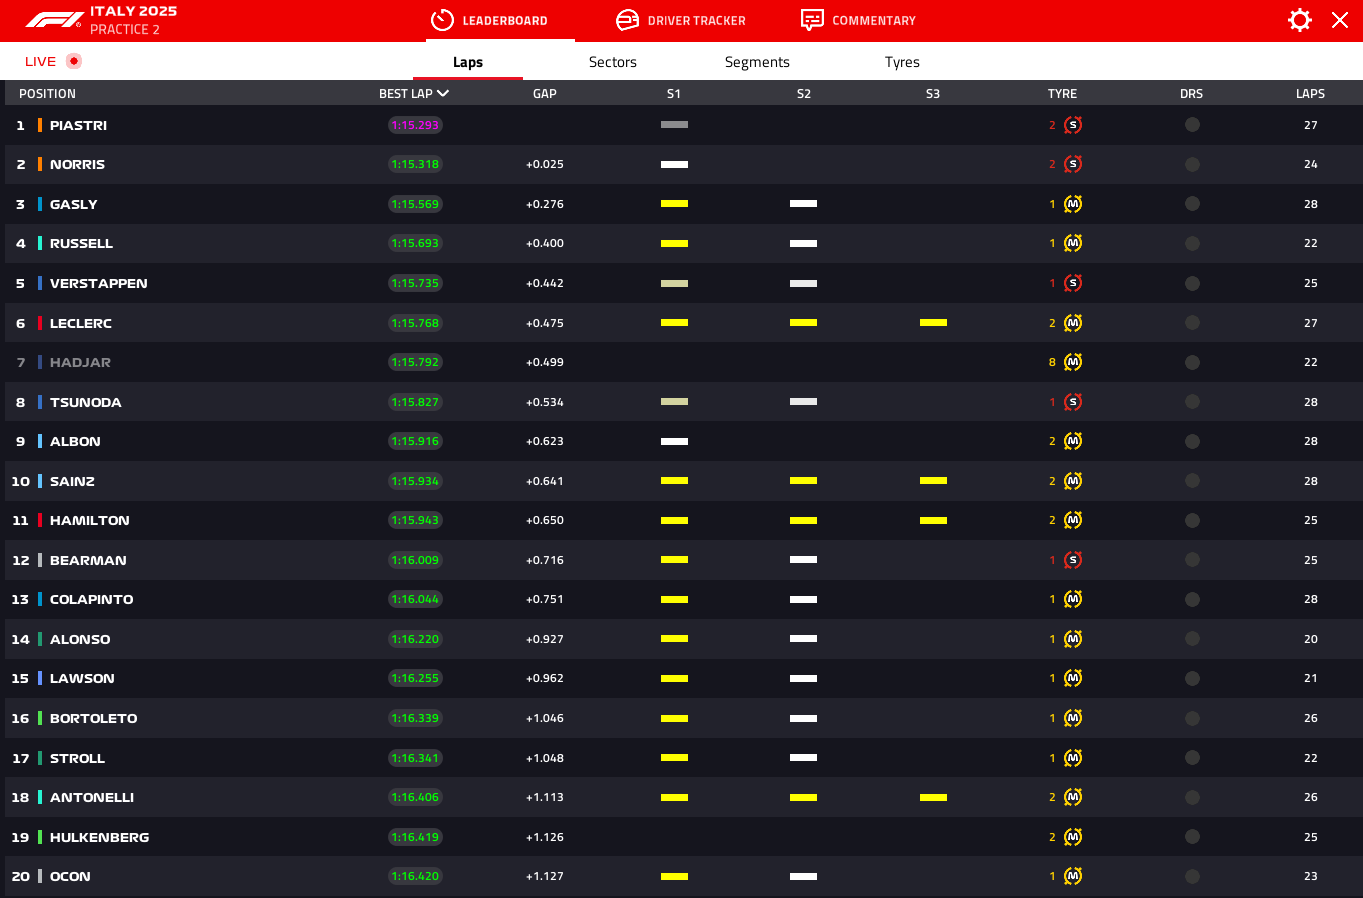This screenshot has height=898, width=1363.
Task: Click Piastri's best lap 1:15.293
Action: point(415,125)
